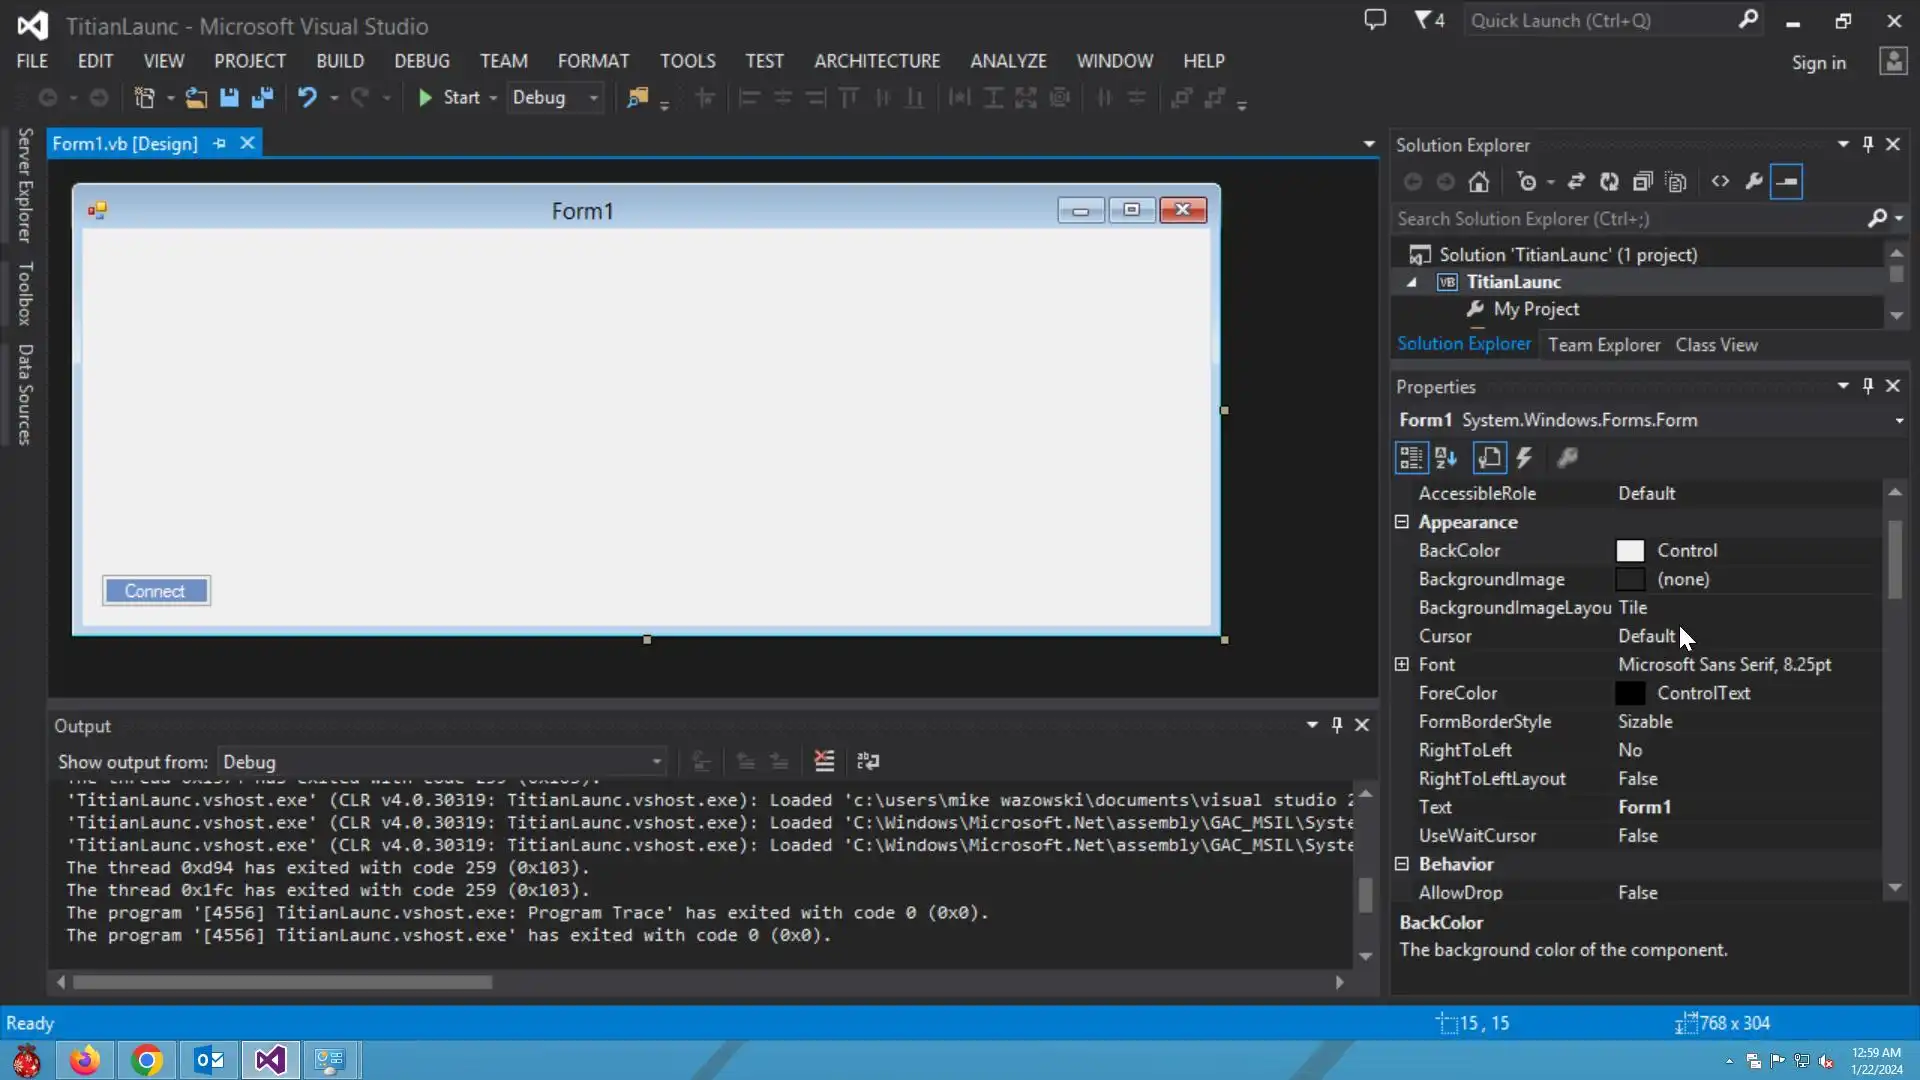Screen dimensions: 1920x1080
Task: Click the Undo arrow icon
Action: [x=307, y=97]
